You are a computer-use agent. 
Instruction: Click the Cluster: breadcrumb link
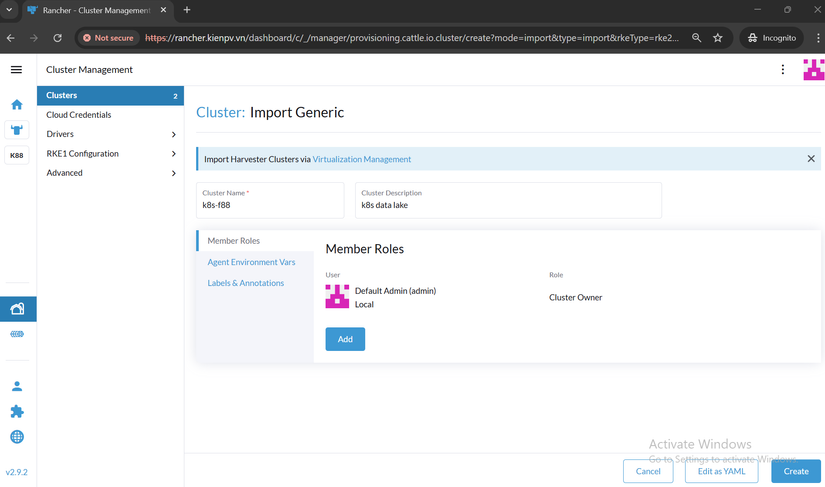click(220, 112)
